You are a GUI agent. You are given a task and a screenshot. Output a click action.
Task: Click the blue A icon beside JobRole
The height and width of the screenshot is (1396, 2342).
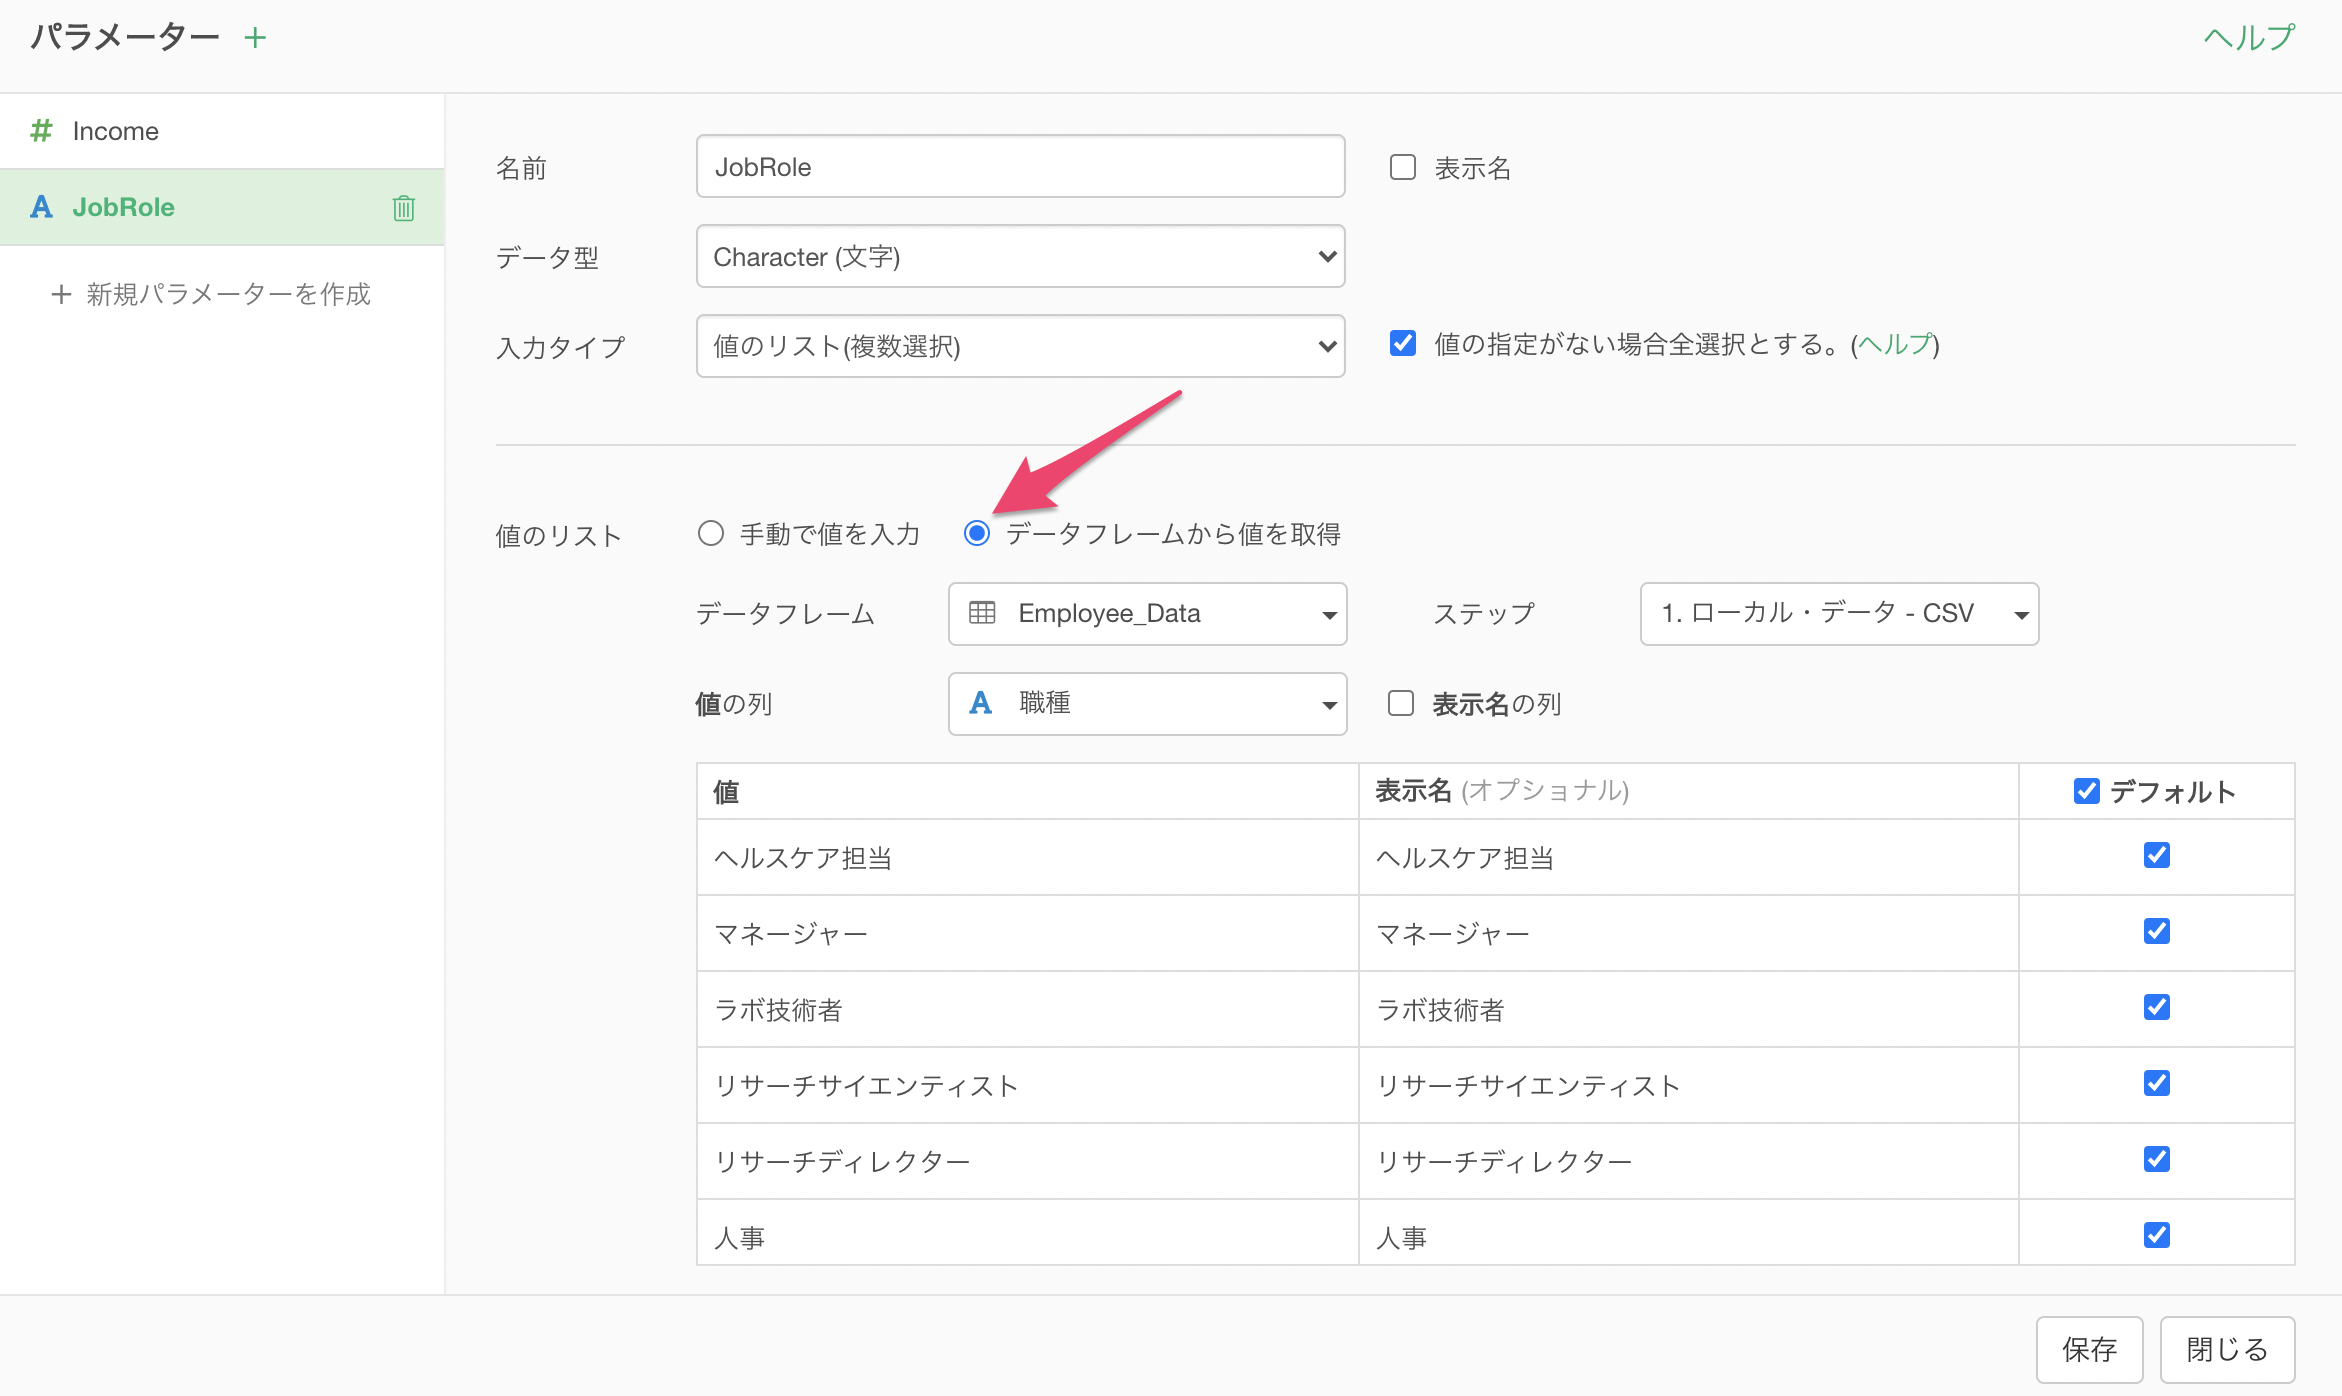[x=41, y=207]
